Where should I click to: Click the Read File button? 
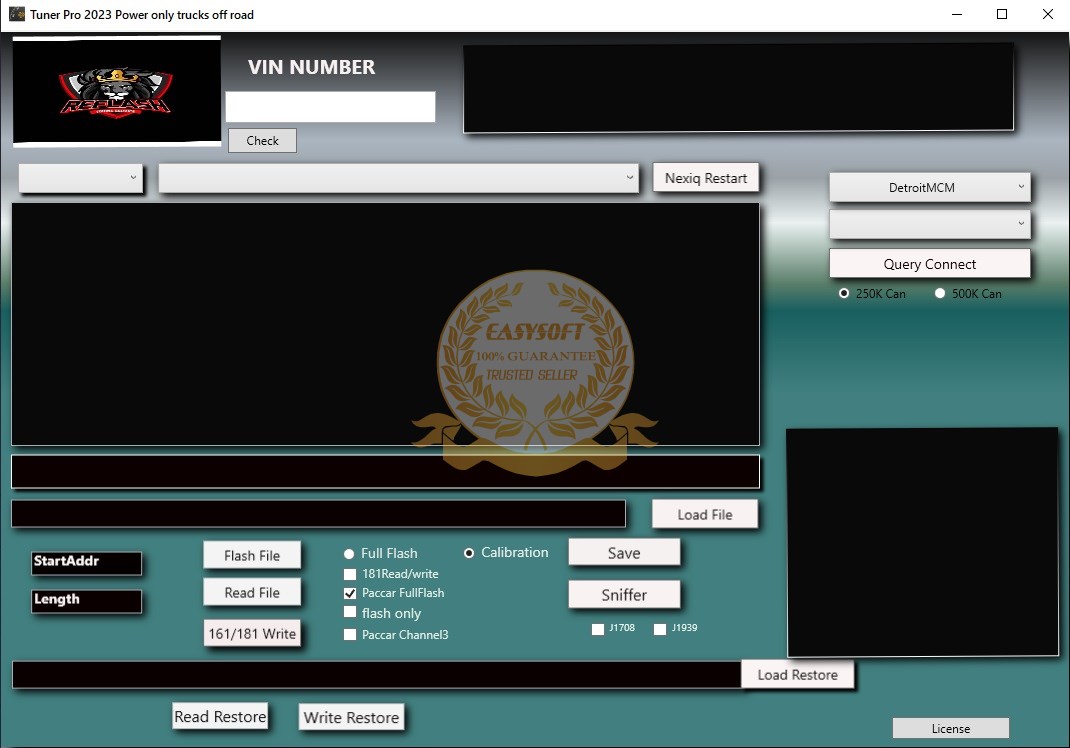(x=252, y=592)
